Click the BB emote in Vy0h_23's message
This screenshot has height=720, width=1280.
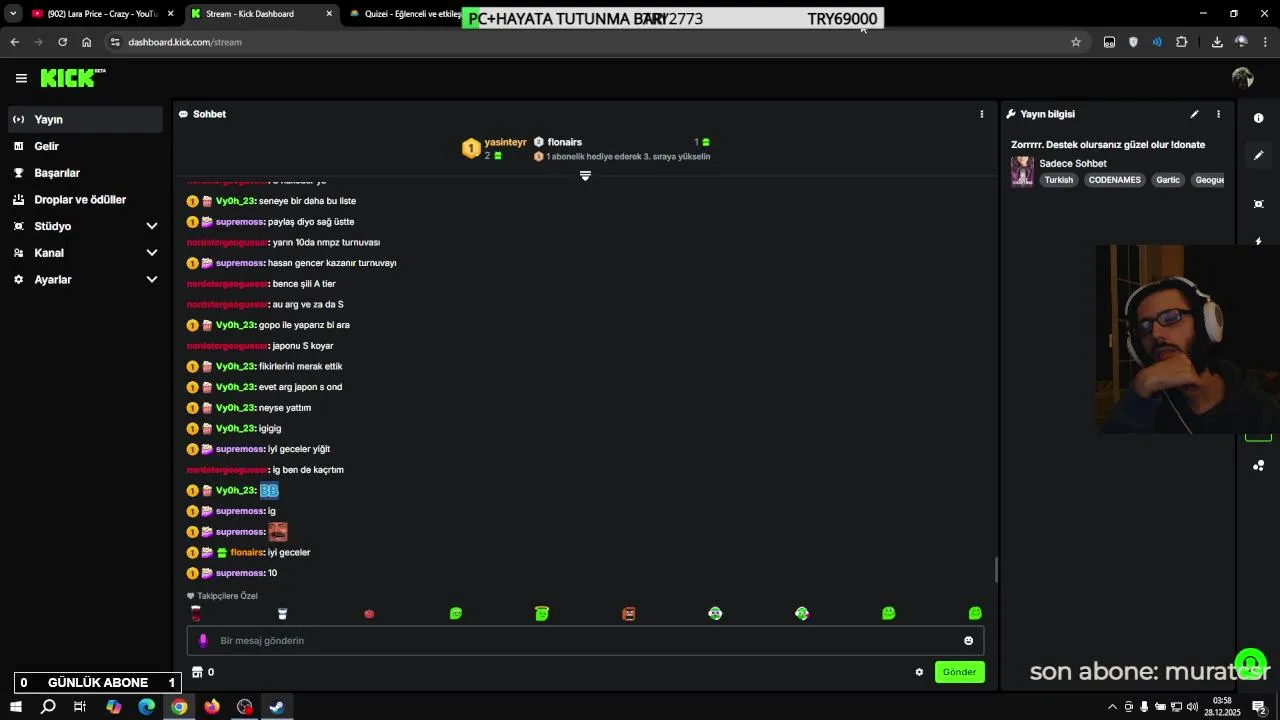point(269,490)
